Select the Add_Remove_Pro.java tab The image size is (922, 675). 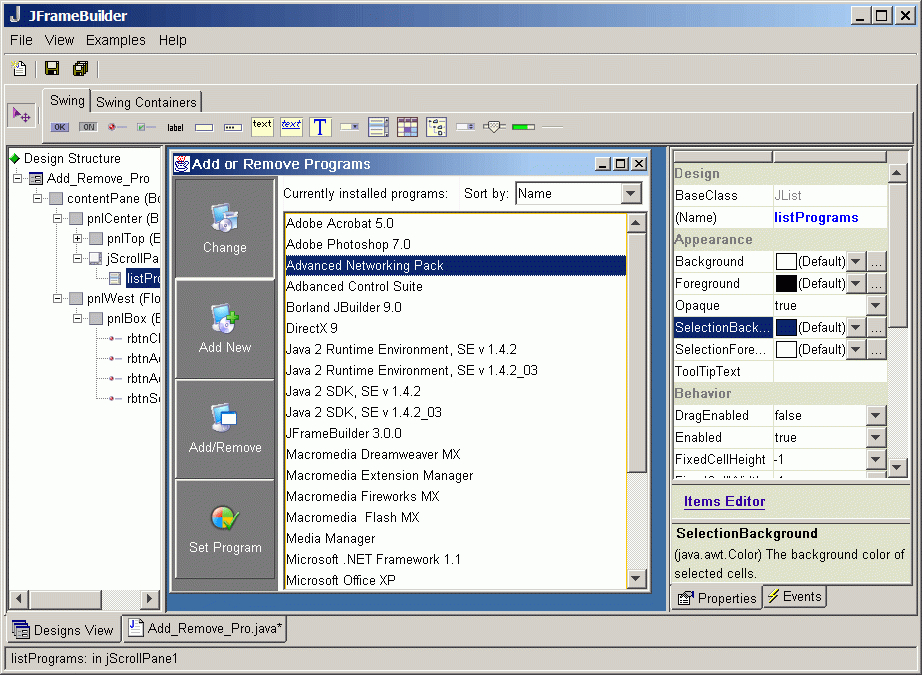(x=205, y=629)
